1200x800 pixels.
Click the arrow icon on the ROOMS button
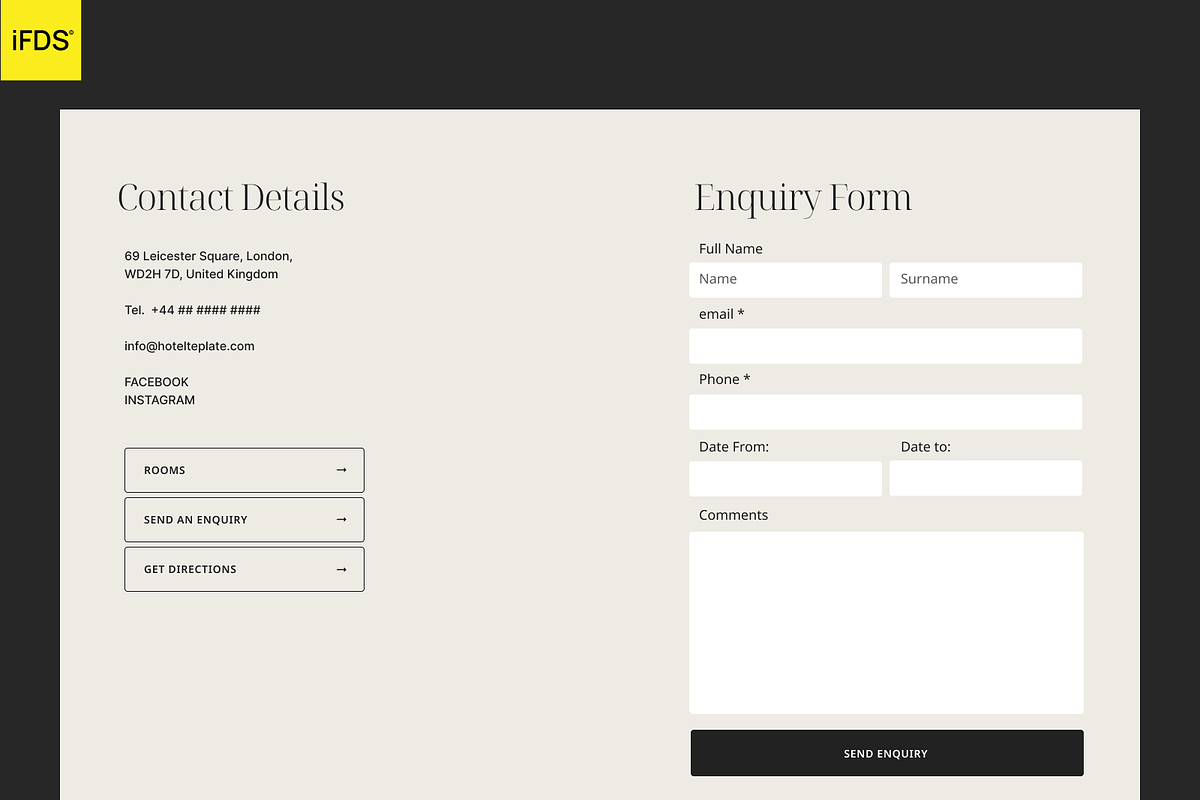(x=341, y=470)
